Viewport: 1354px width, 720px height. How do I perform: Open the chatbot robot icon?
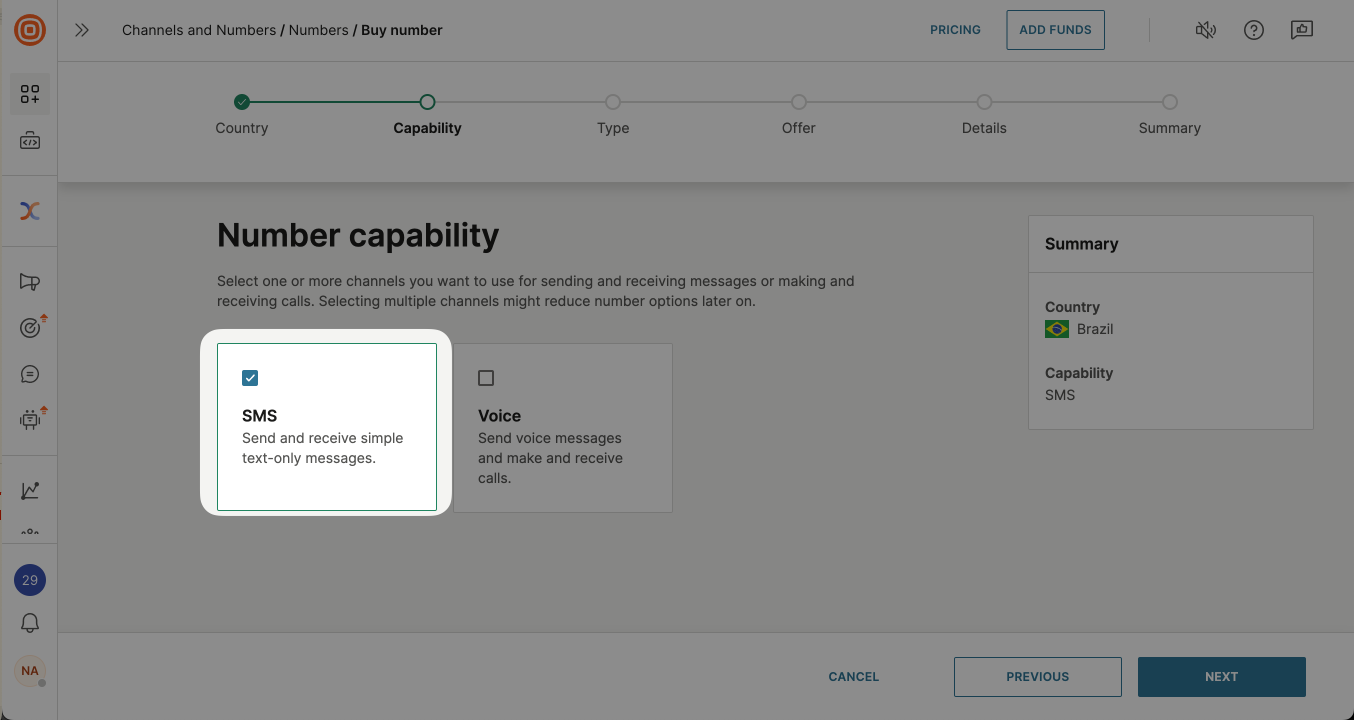point(30,420)
